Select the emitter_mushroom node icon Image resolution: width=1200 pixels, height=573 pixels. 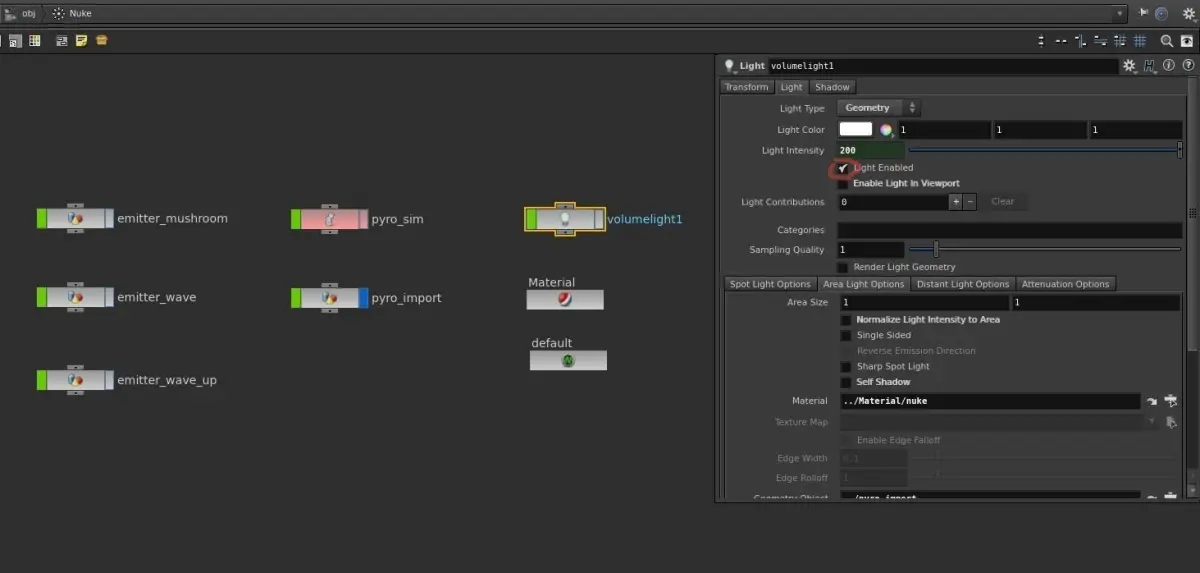click(x=75, y=218)
